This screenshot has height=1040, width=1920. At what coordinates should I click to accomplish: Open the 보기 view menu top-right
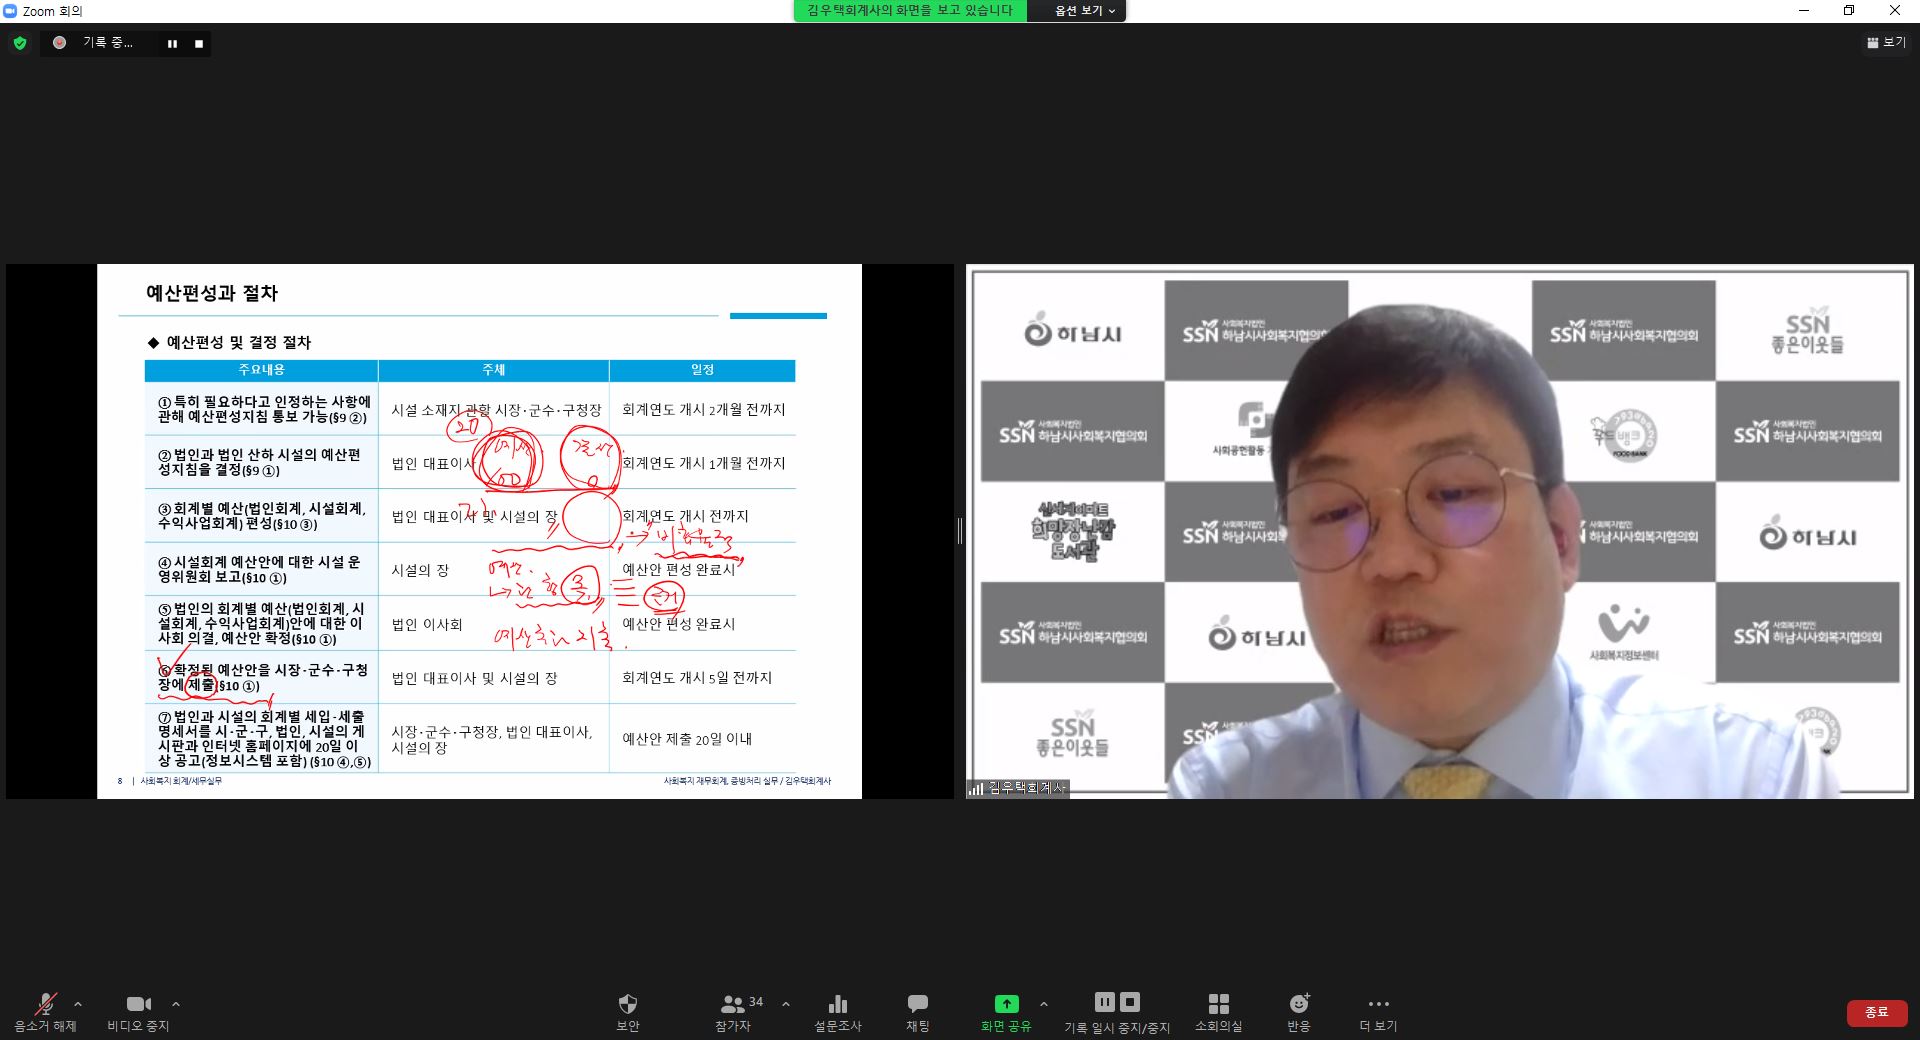[x=1886, y=43]
